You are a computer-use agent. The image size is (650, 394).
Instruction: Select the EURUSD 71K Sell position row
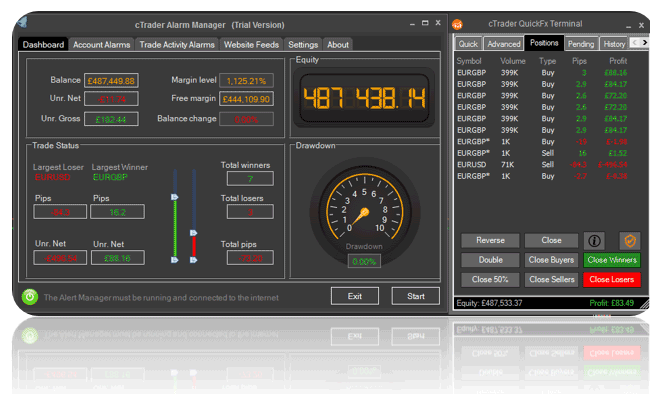[543, 165]
